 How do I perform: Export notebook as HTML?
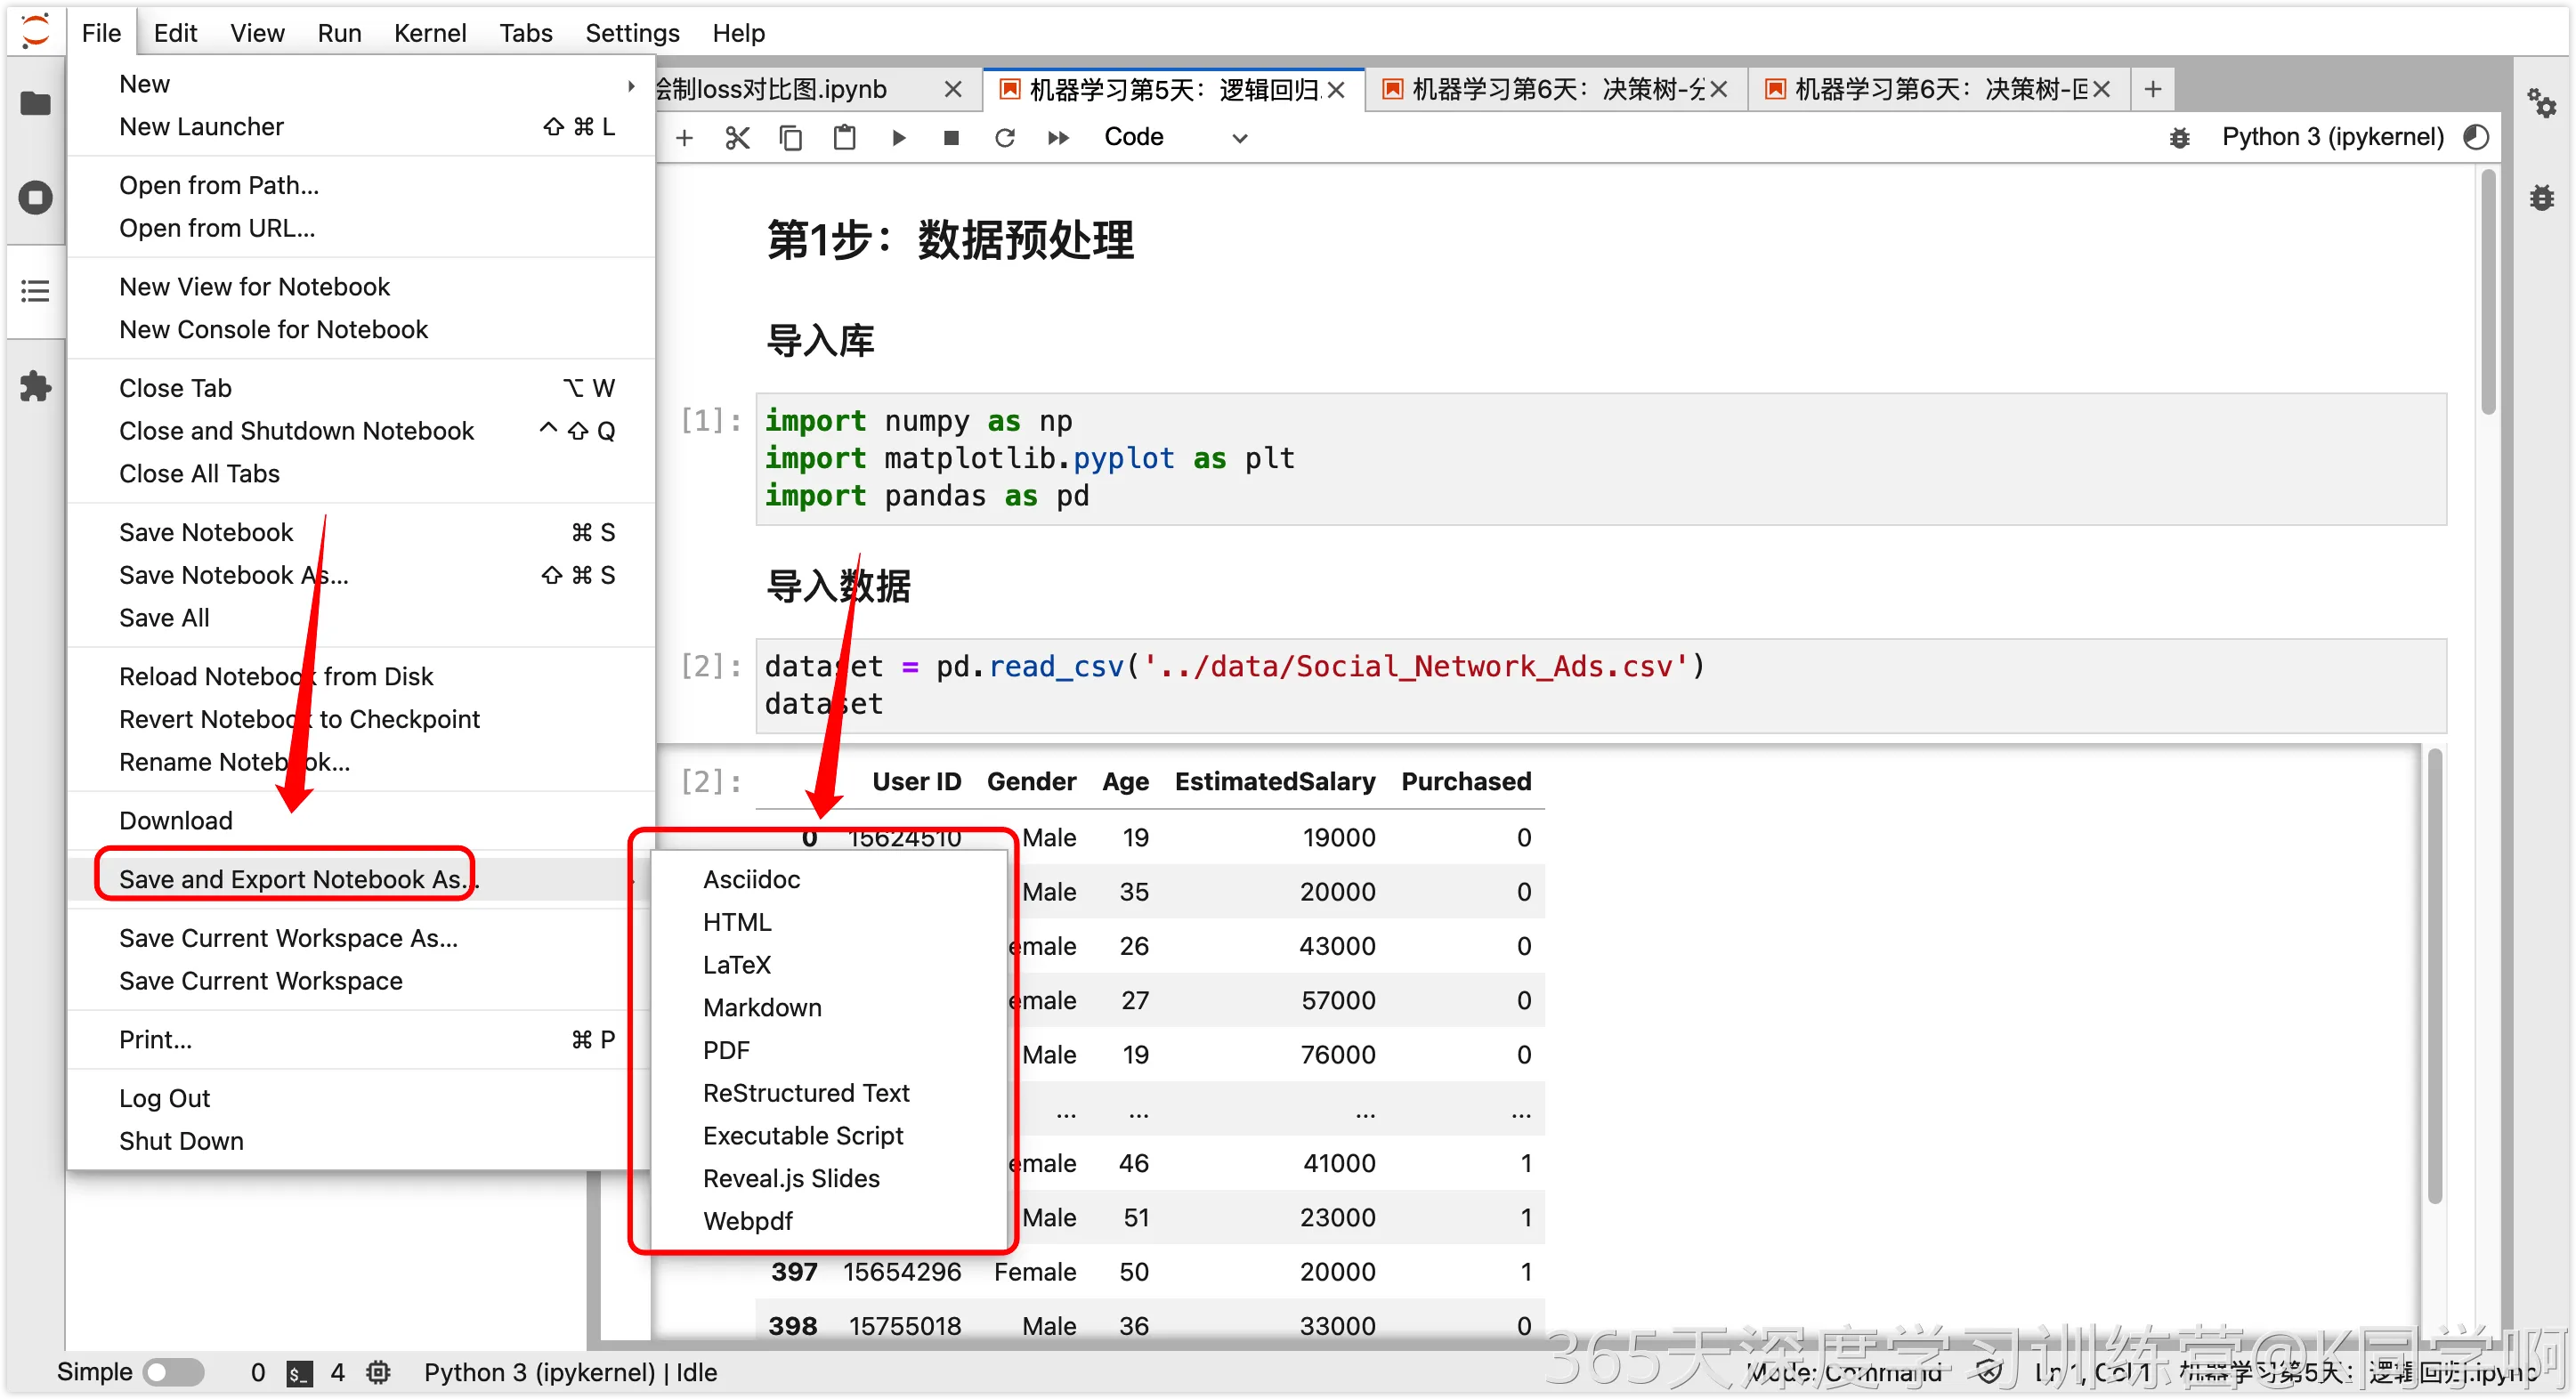[828, 922]
